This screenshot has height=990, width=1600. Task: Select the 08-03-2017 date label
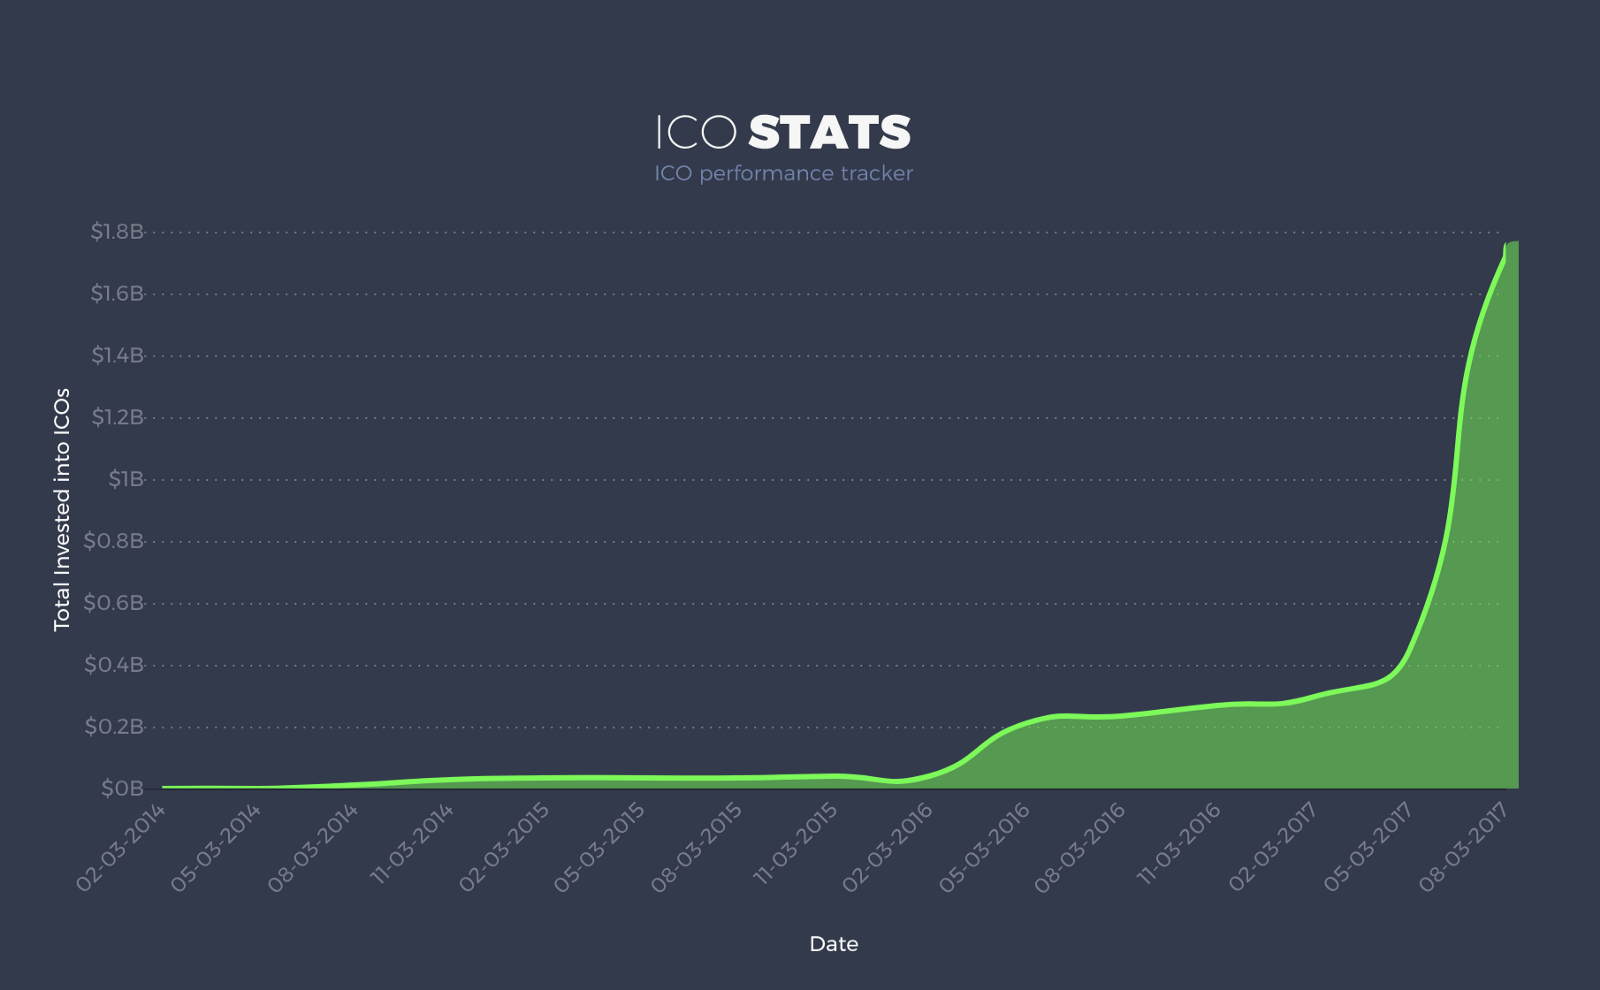tap(1462, 846)
